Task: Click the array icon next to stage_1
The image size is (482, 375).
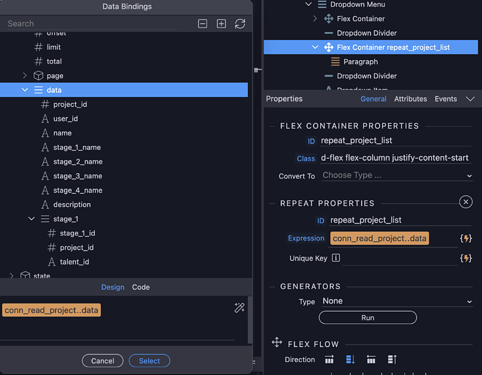Action: coord(45,219)
